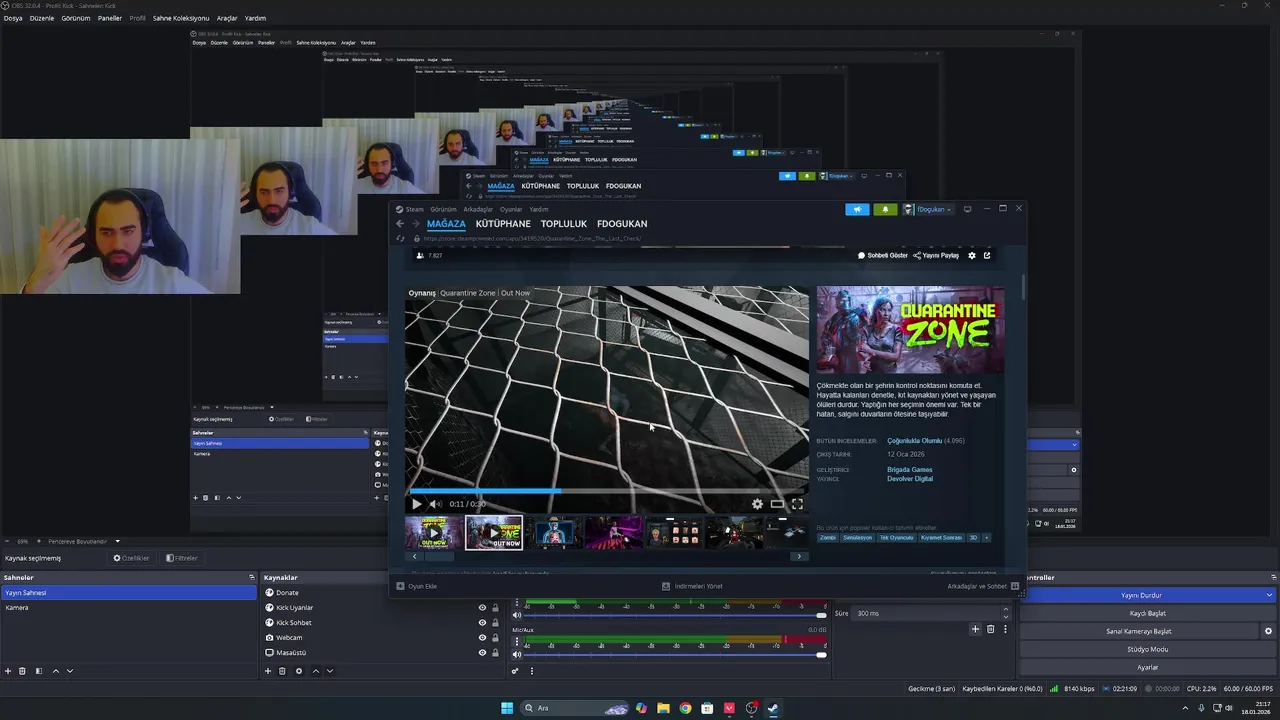Switch to KÜTÜPHANE tab in Steam

(x=503, y=224)
